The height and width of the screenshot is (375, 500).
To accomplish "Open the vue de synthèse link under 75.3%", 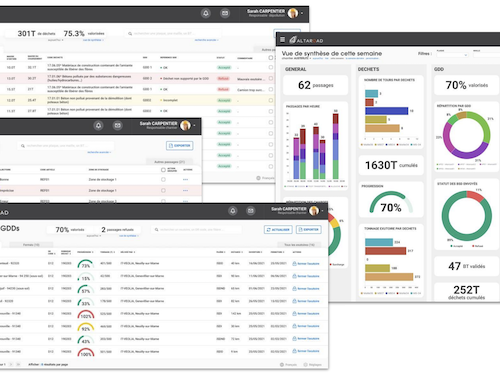I will [93, 40].
